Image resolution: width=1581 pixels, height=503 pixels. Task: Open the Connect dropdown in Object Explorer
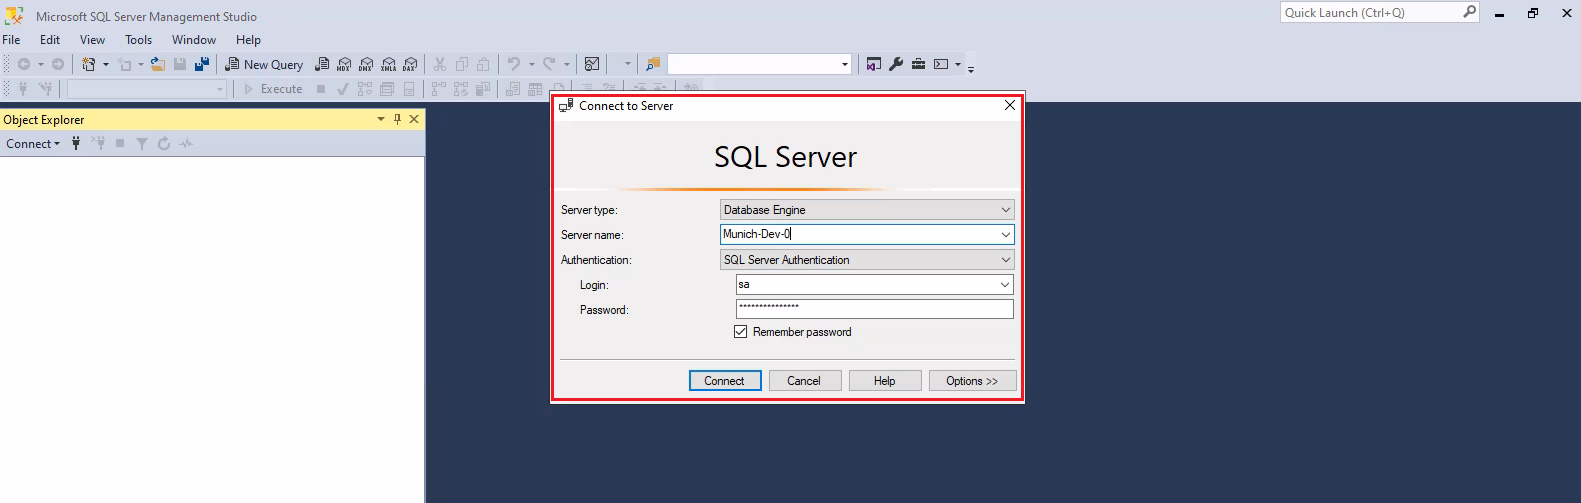coord(33,143)
